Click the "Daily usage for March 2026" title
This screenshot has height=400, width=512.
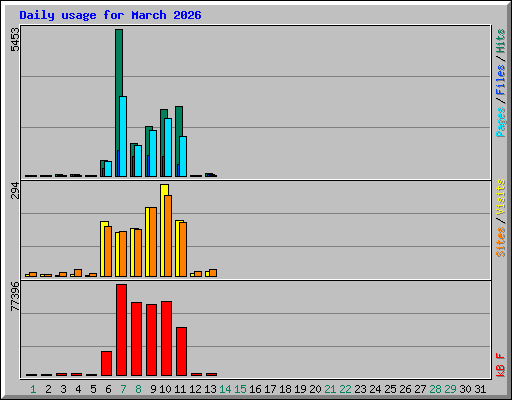[x=110, y=15]
